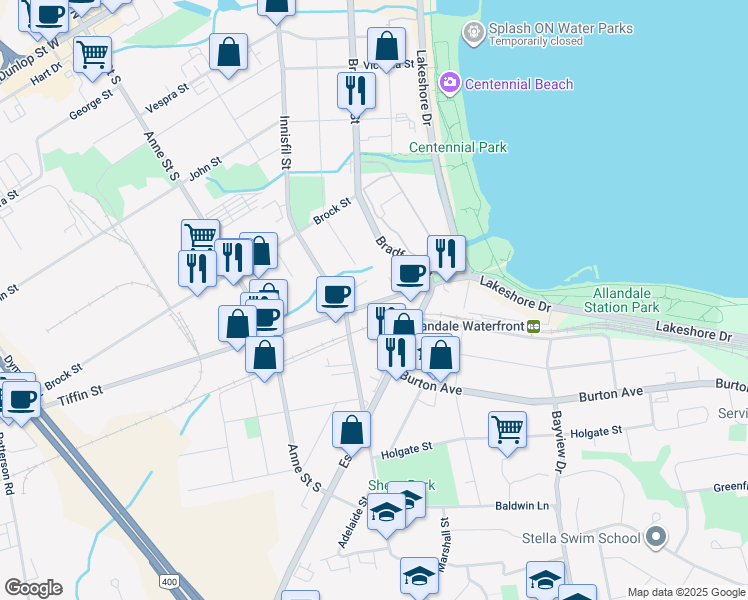This screenshot has height=600, width=748.
Task: Select the cafe marker on Bradford St
Action: pos(410,274)
